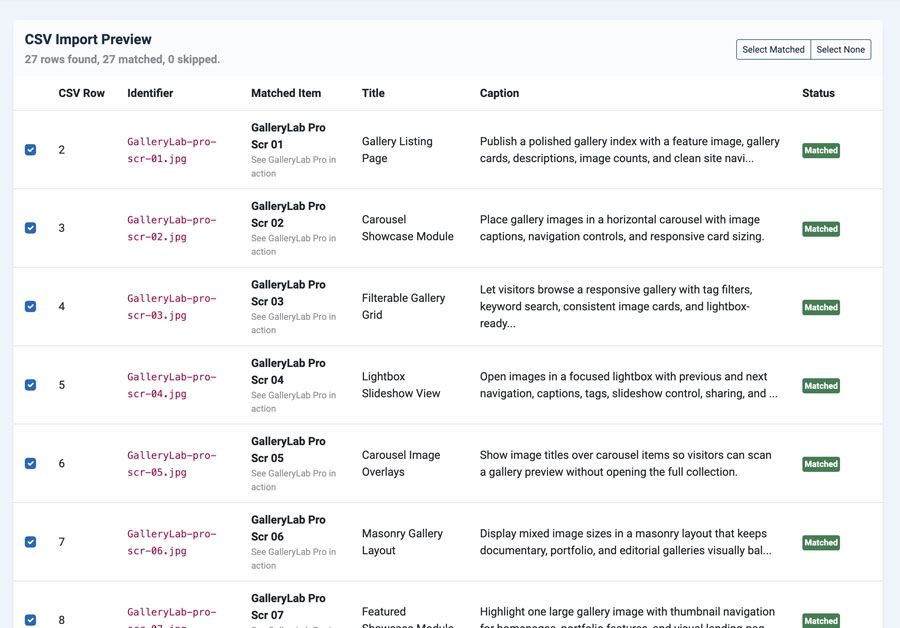
Task: Deselect the checkbox for CSV row 7
Action: click(x=30, y=542)
